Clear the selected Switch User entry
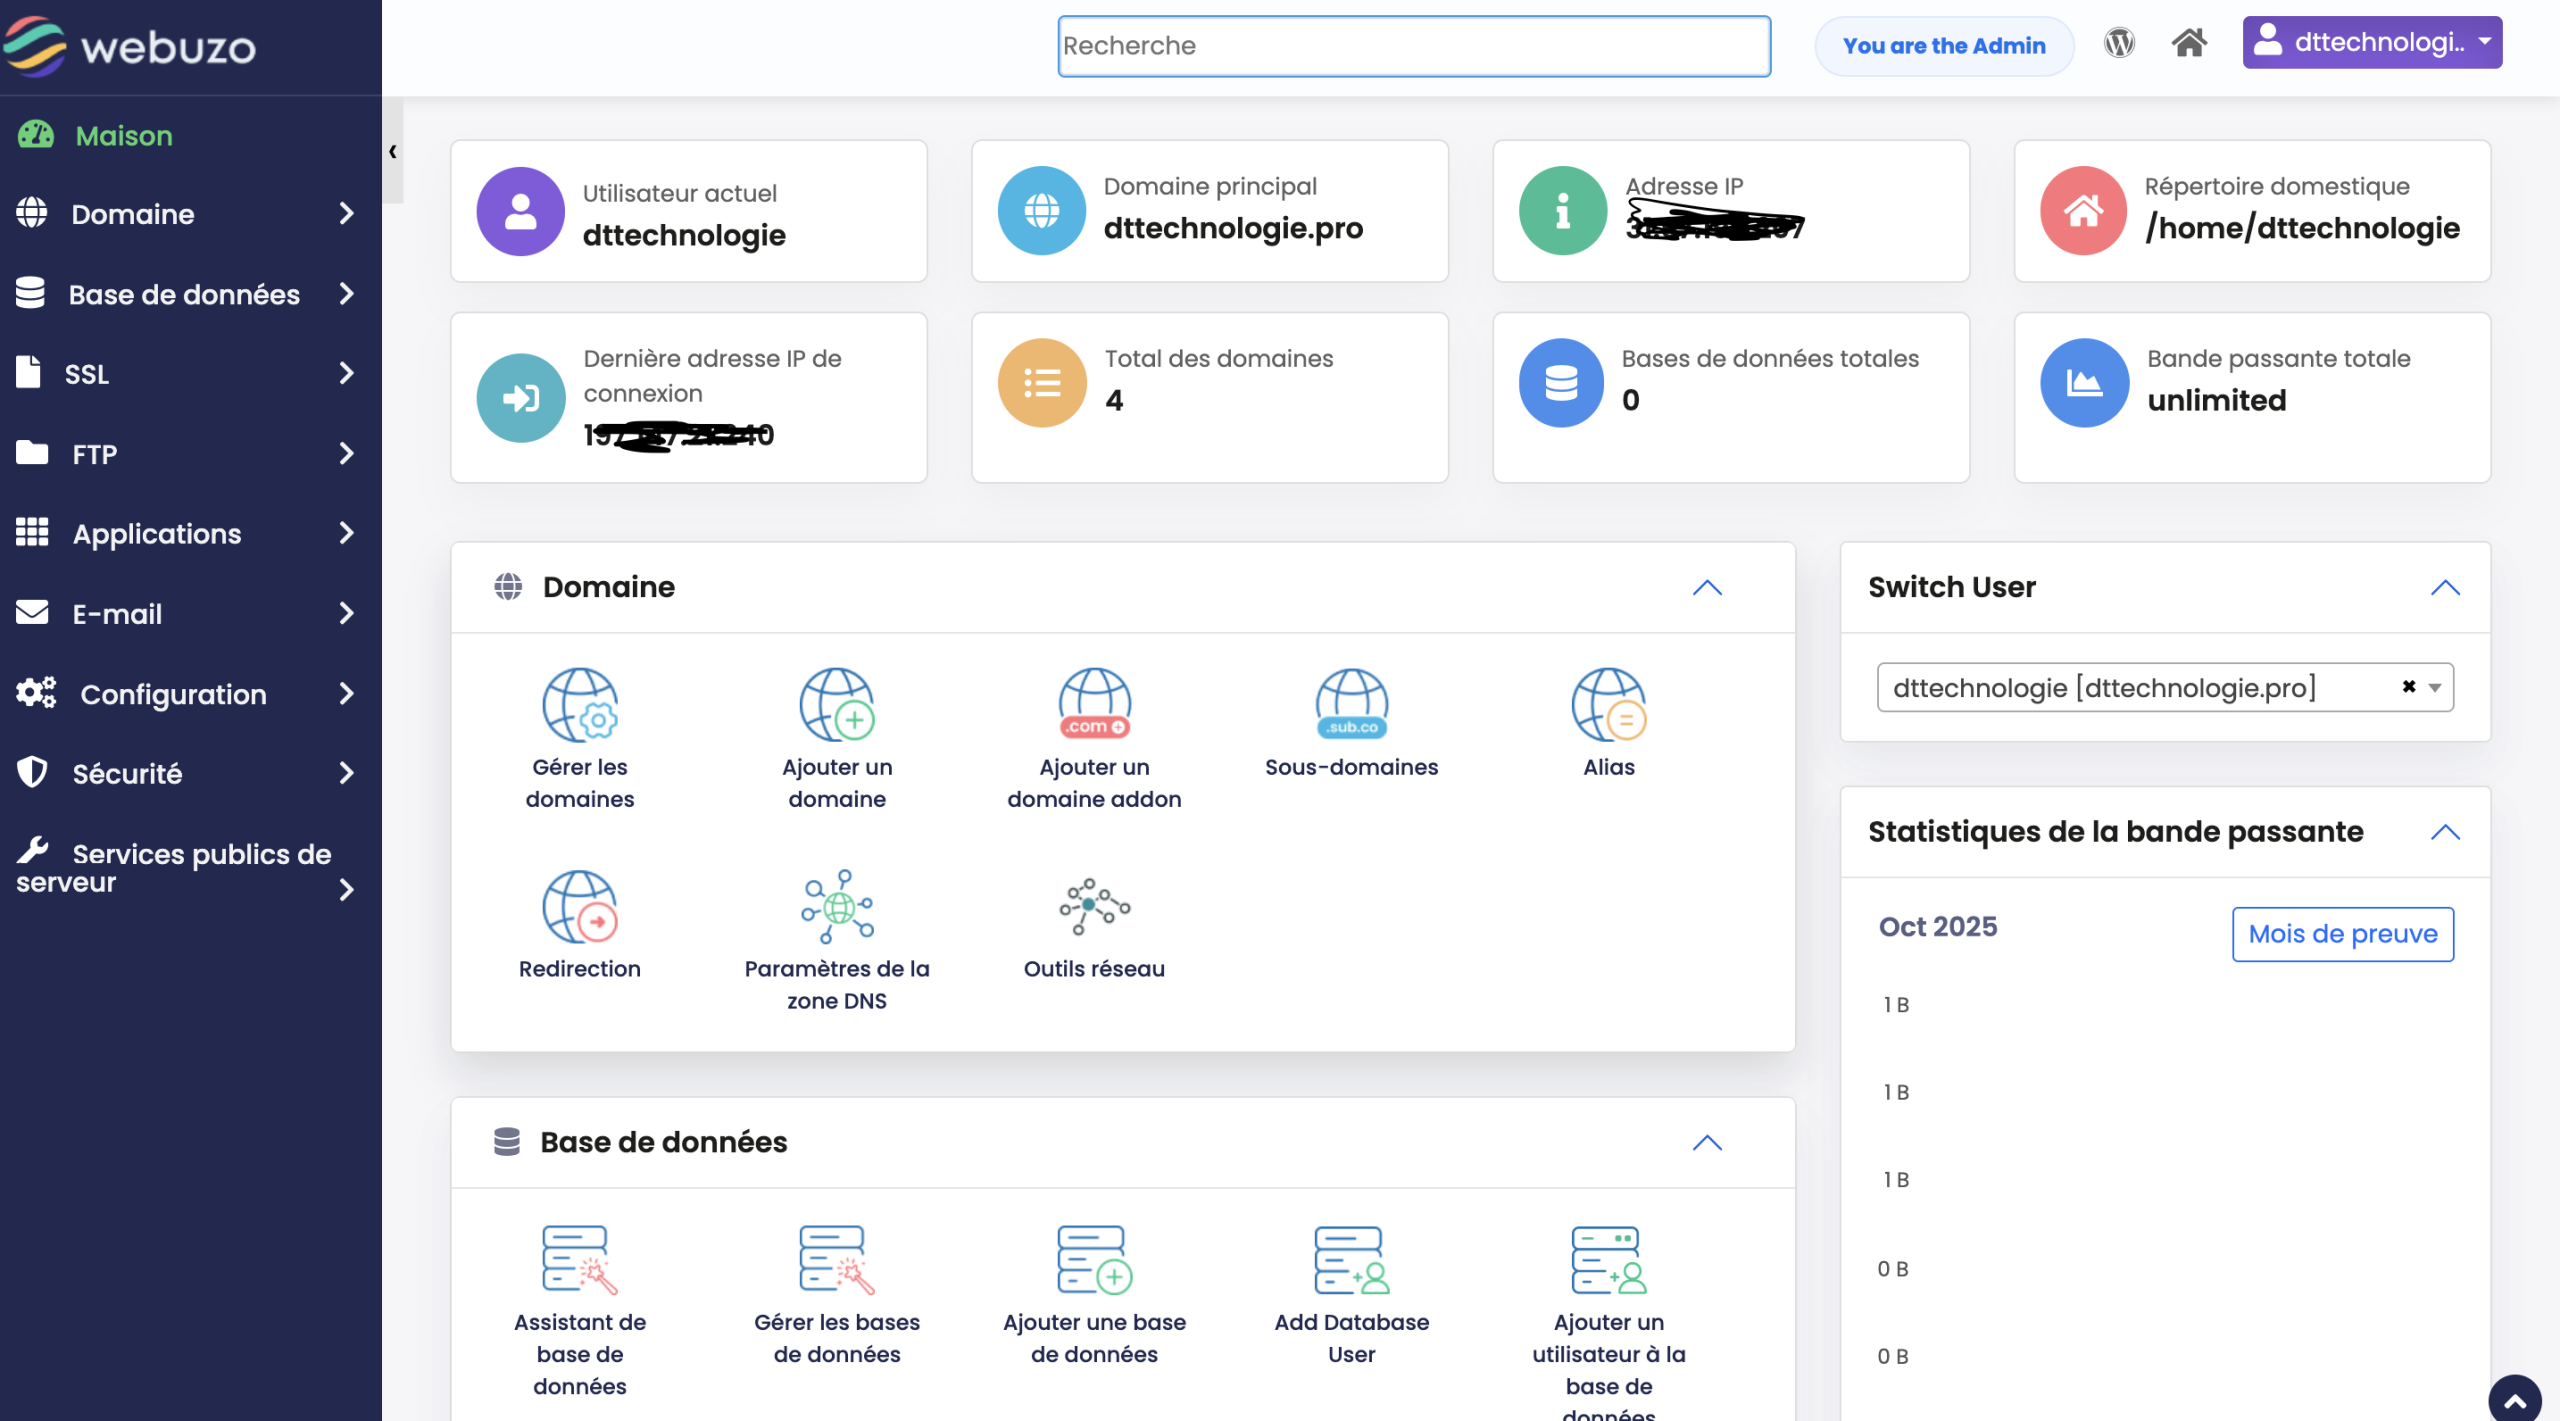 (2409, 687)
